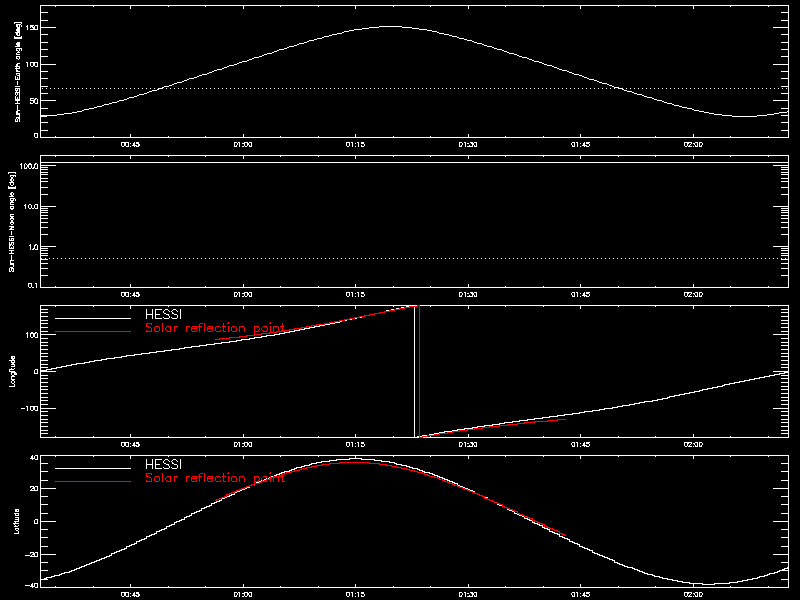Click 01:15 time label under Sun-HESSI-Earth plot
800x600 pixels.
click(x=355, y=145)
